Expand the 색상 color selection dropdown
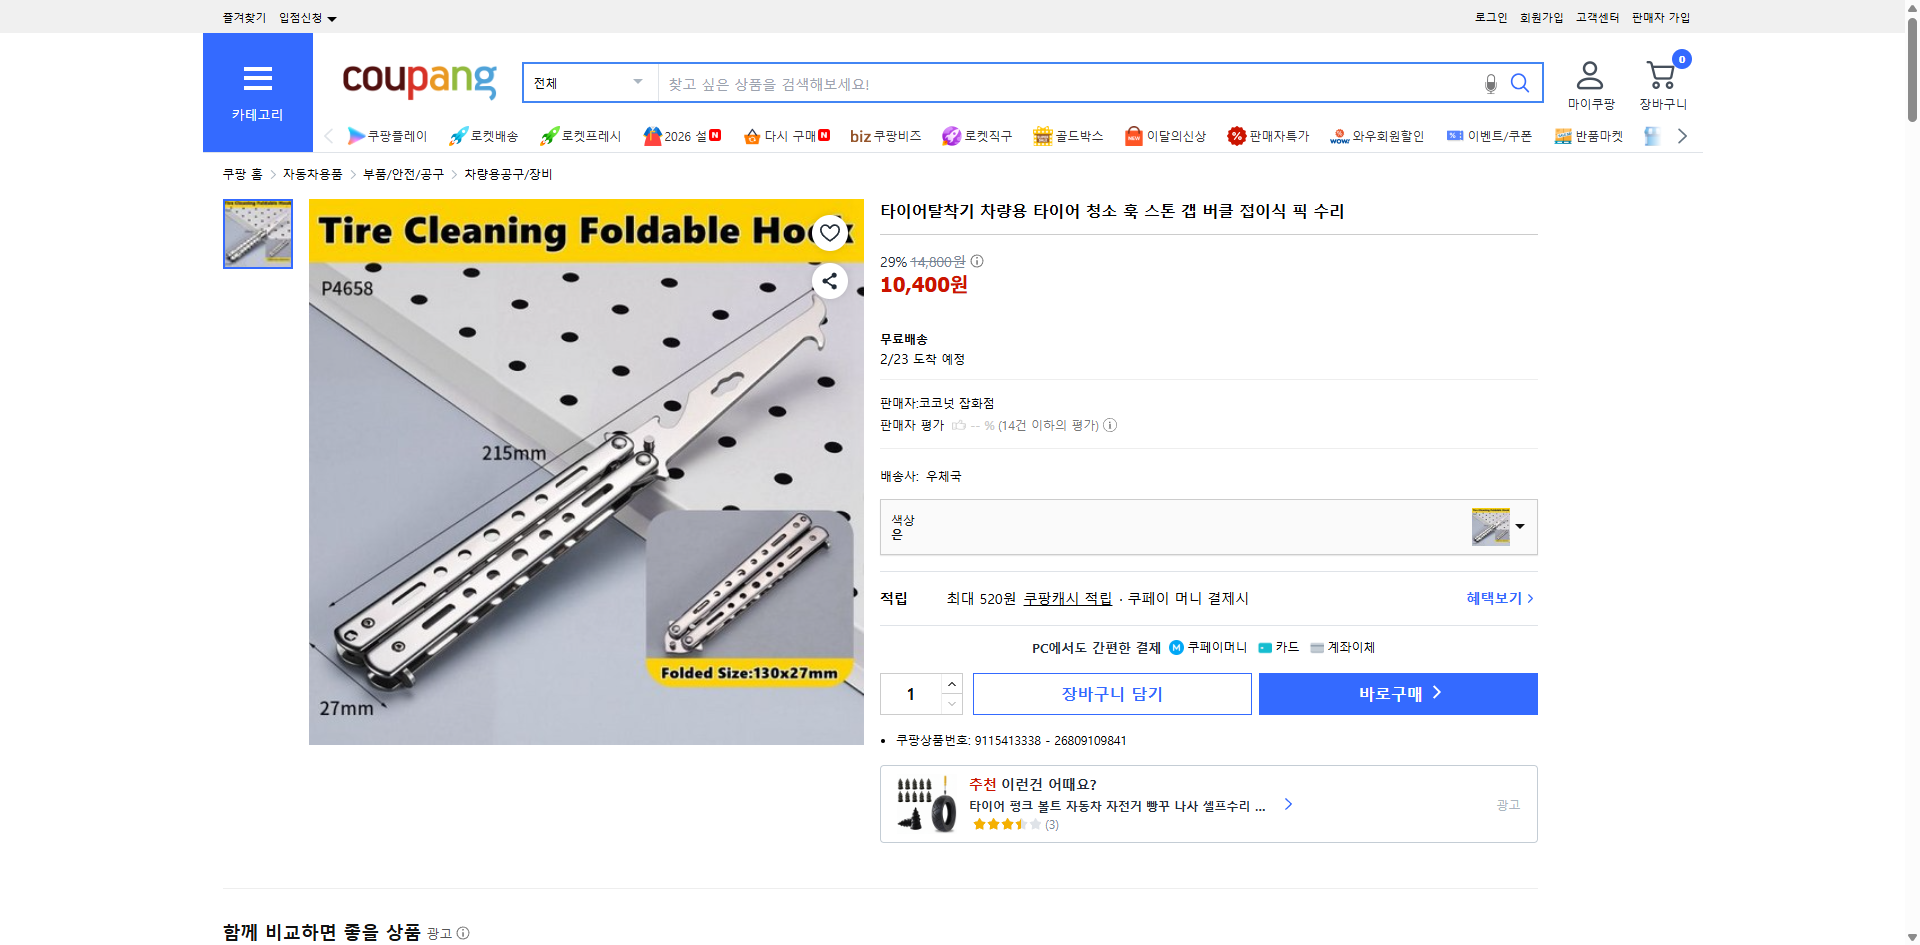 (x=1520, y=527)
